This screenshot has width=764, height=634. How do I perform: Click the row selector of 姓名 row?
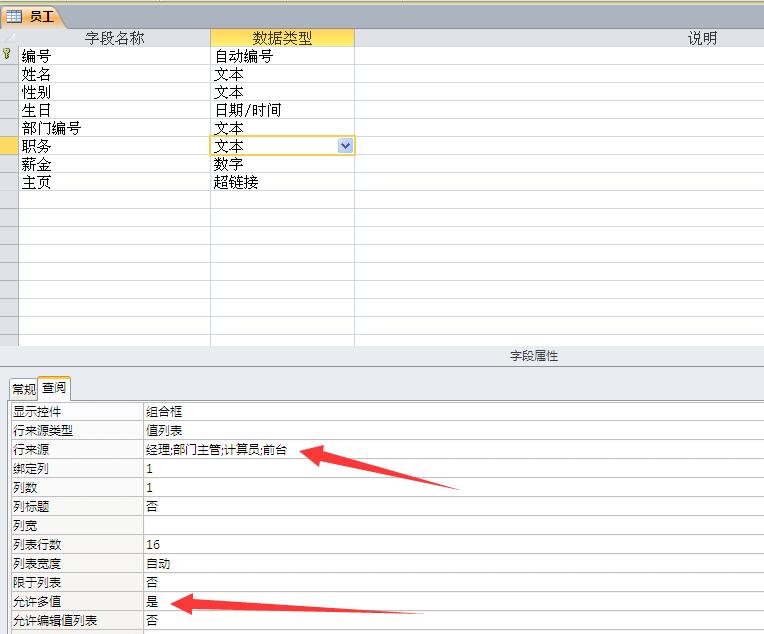coord(9,74)
